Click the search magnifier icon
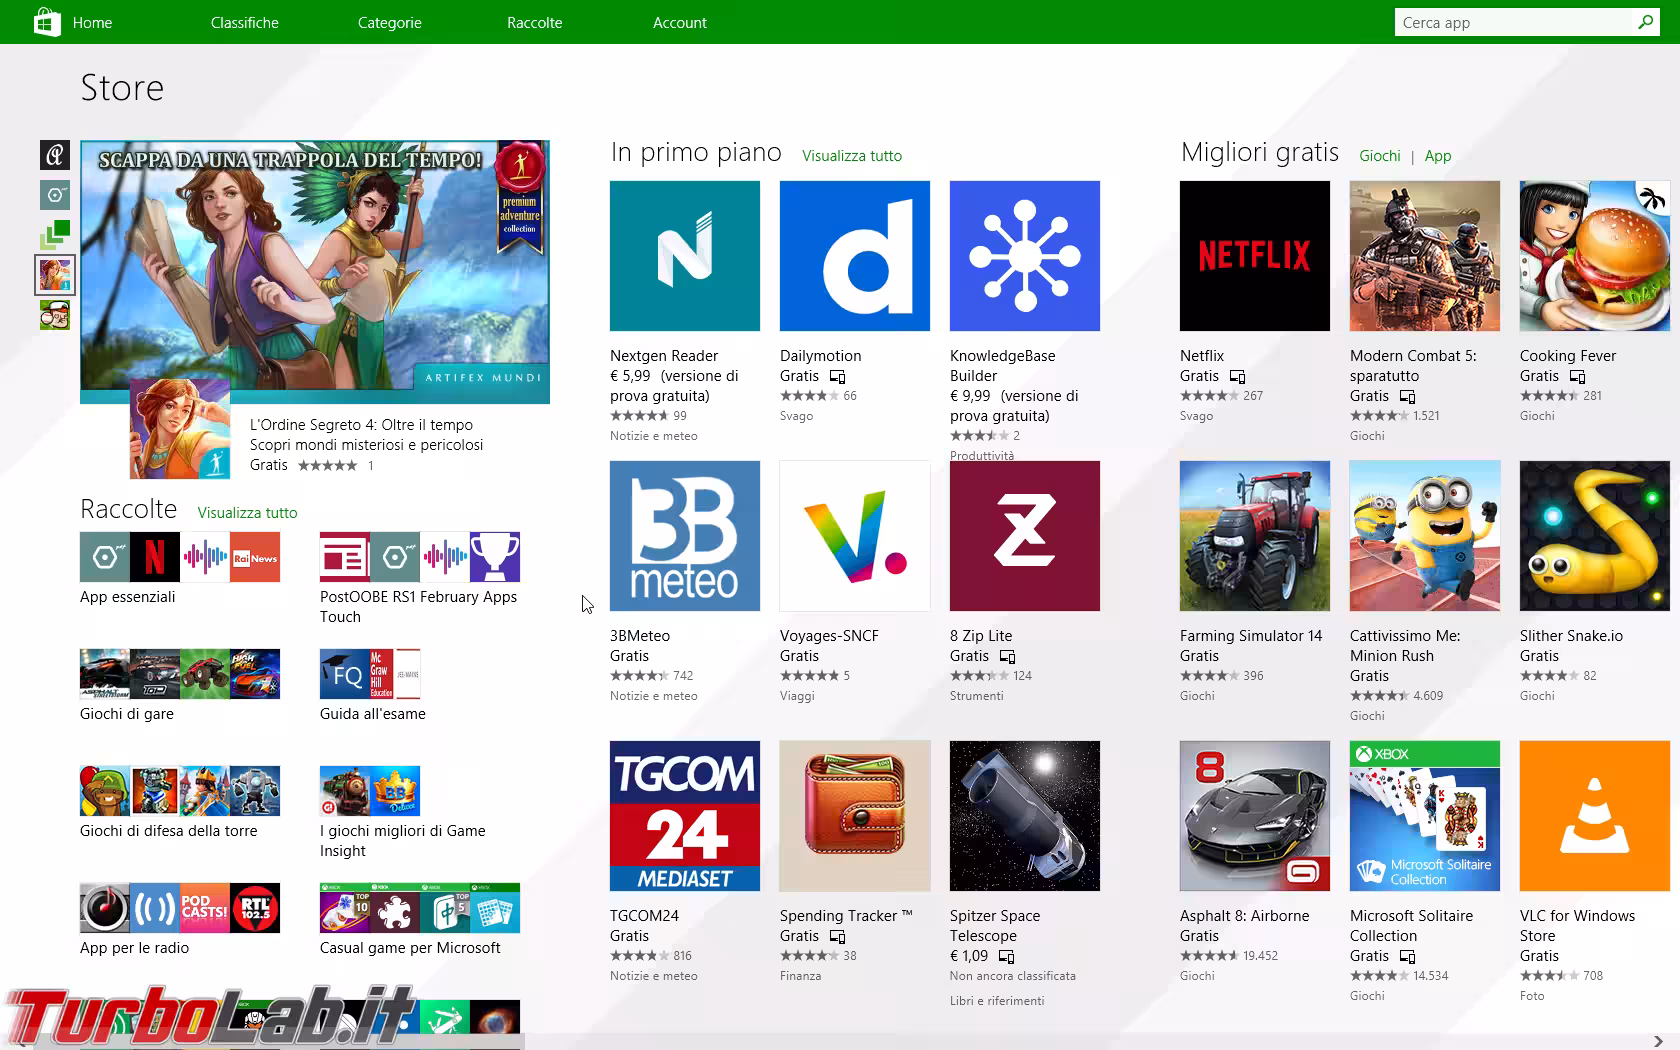 click(x=1645, y=22)
